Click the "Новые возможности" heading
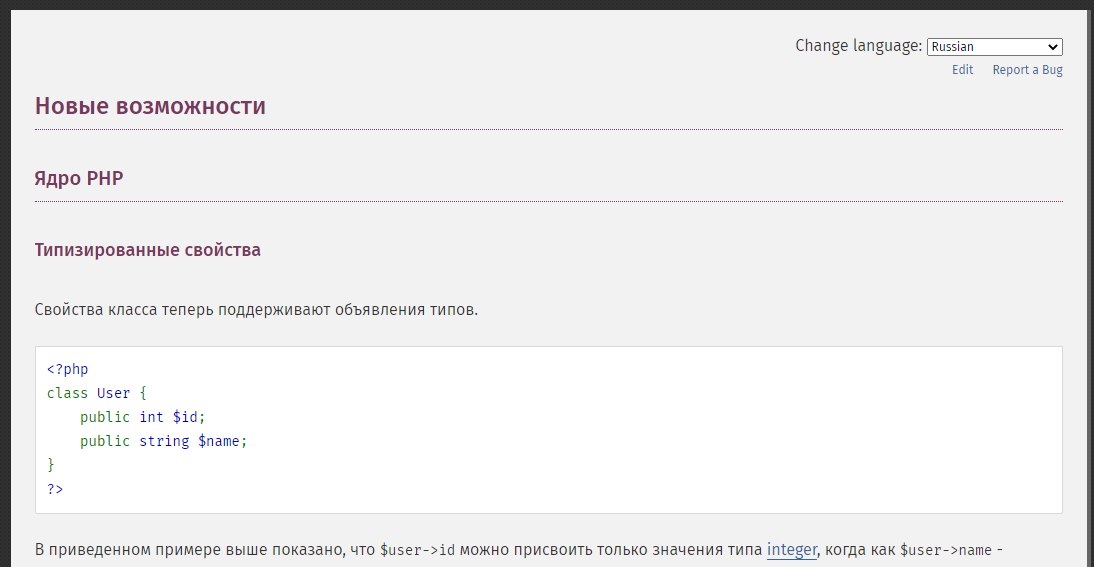 click(x=150, y=106)
